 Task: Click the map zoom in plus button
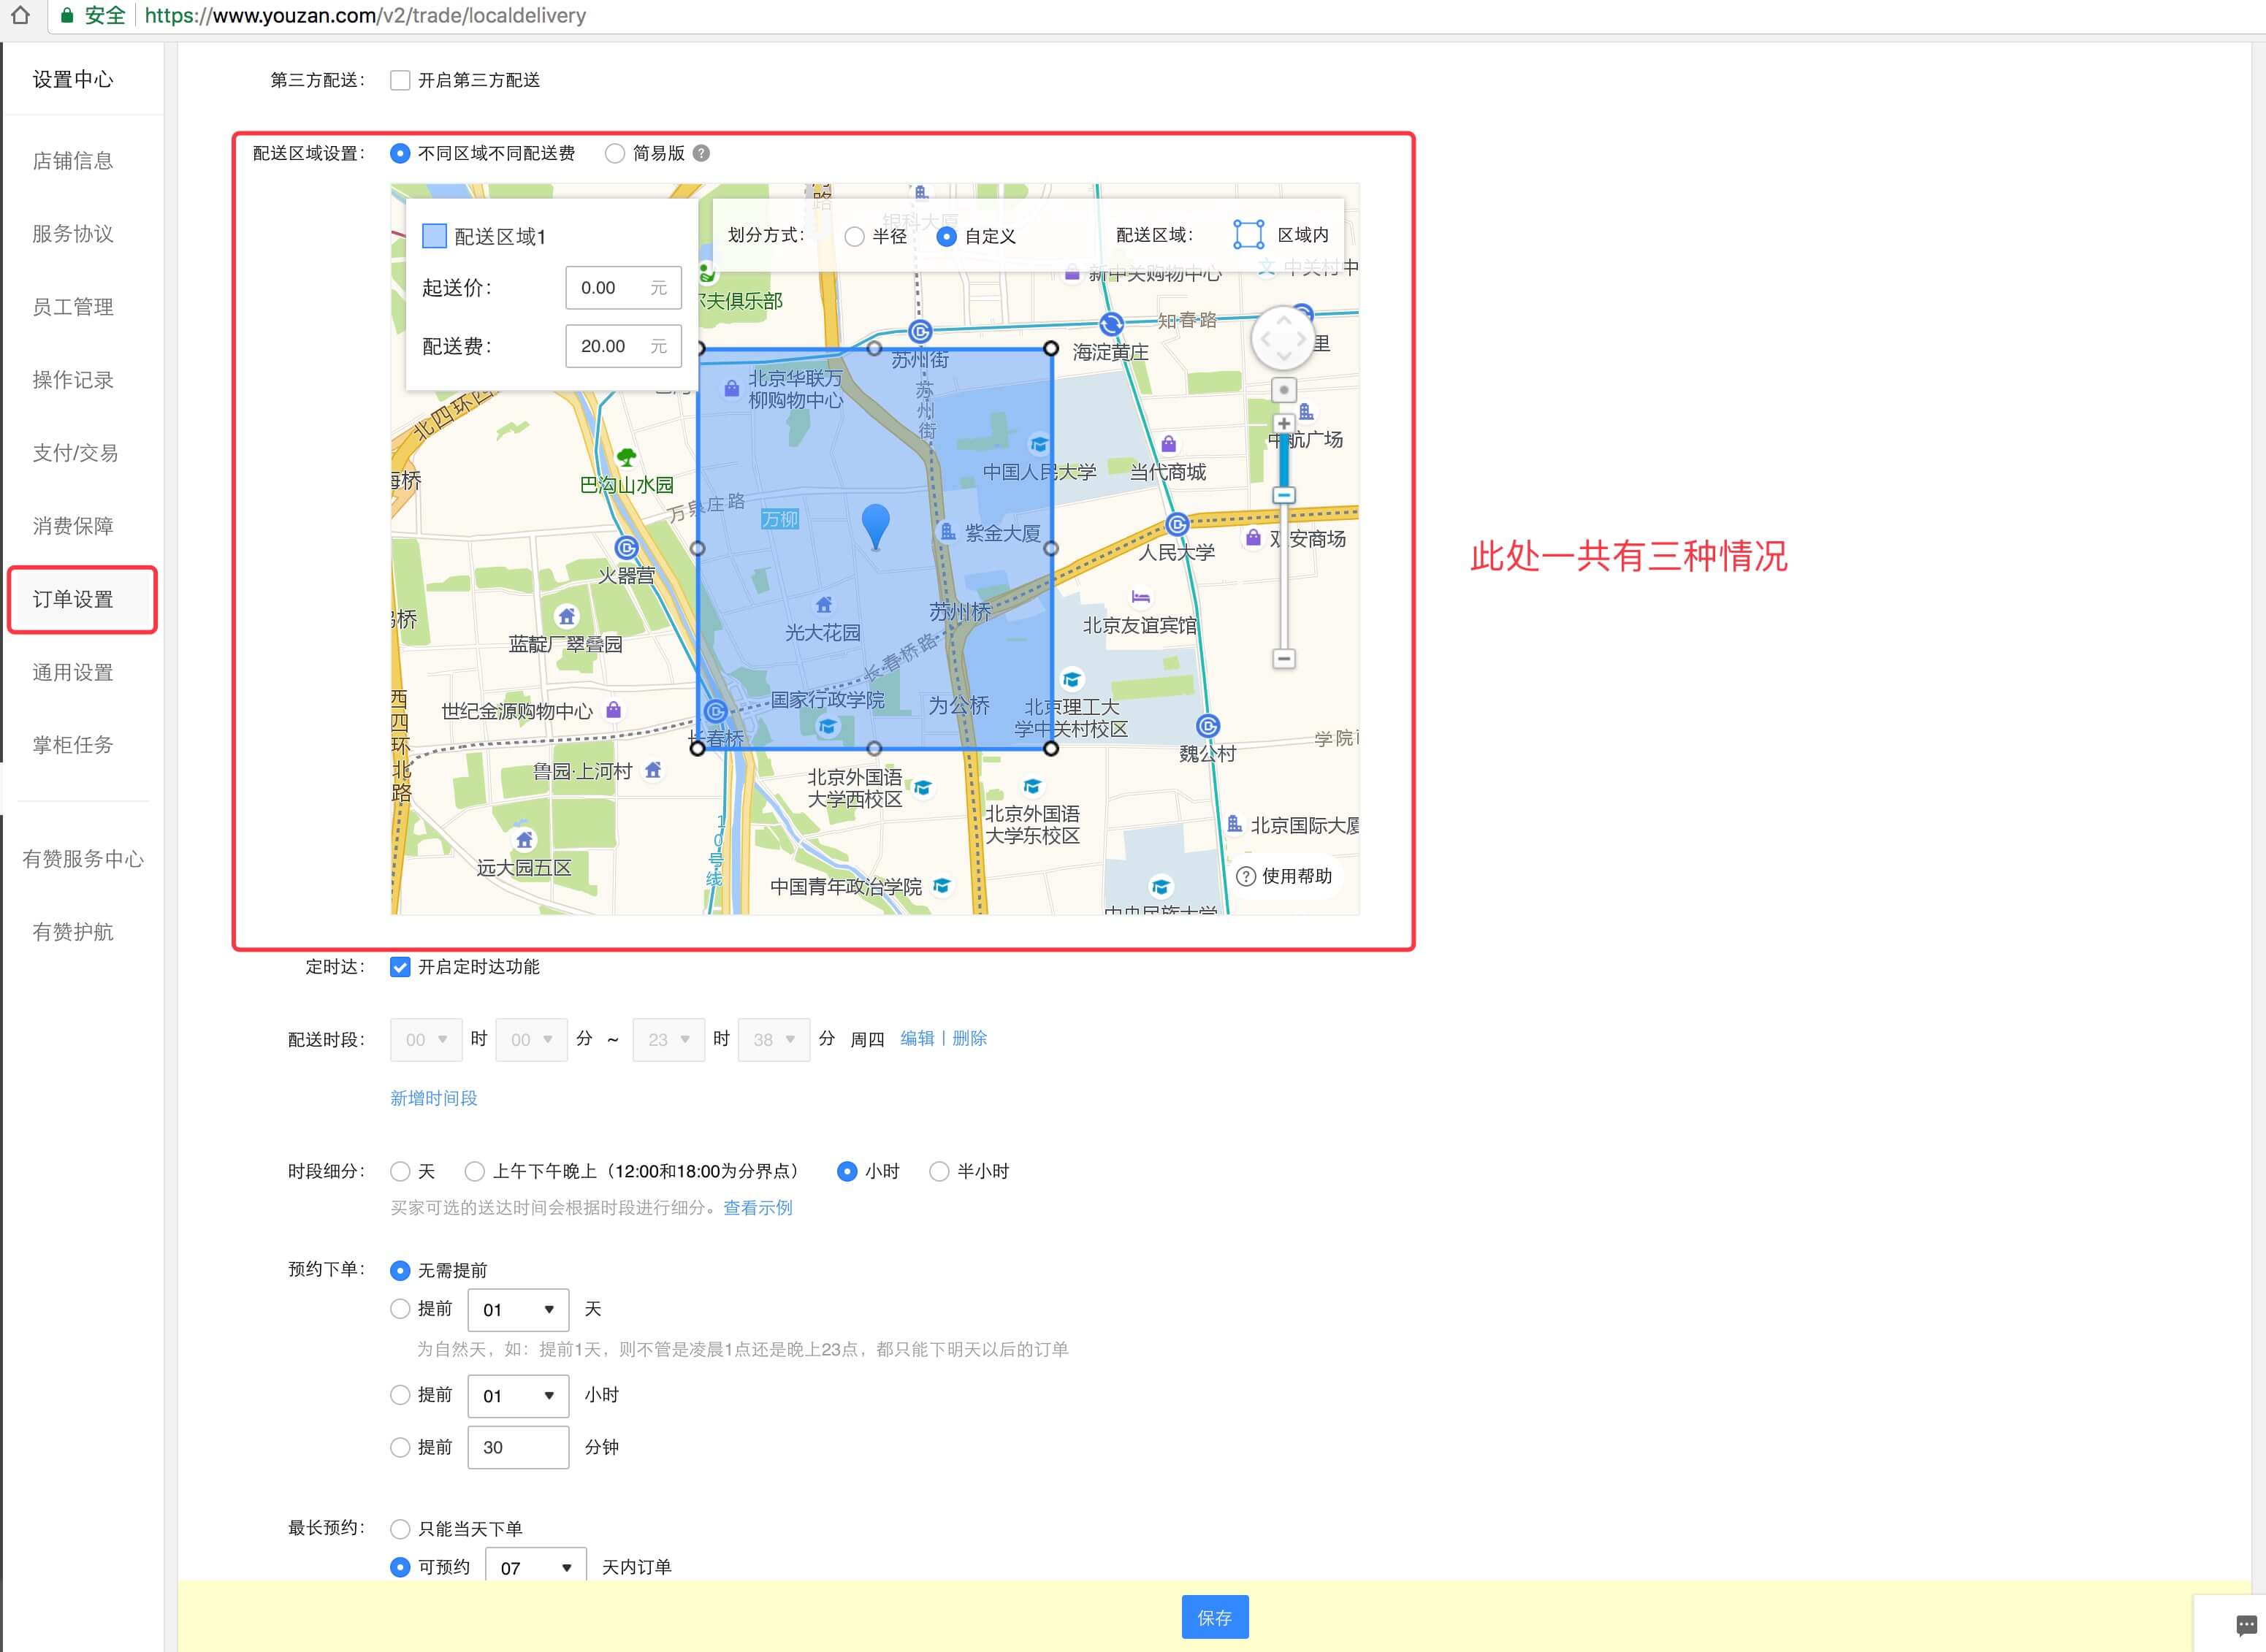point(1284,424)
